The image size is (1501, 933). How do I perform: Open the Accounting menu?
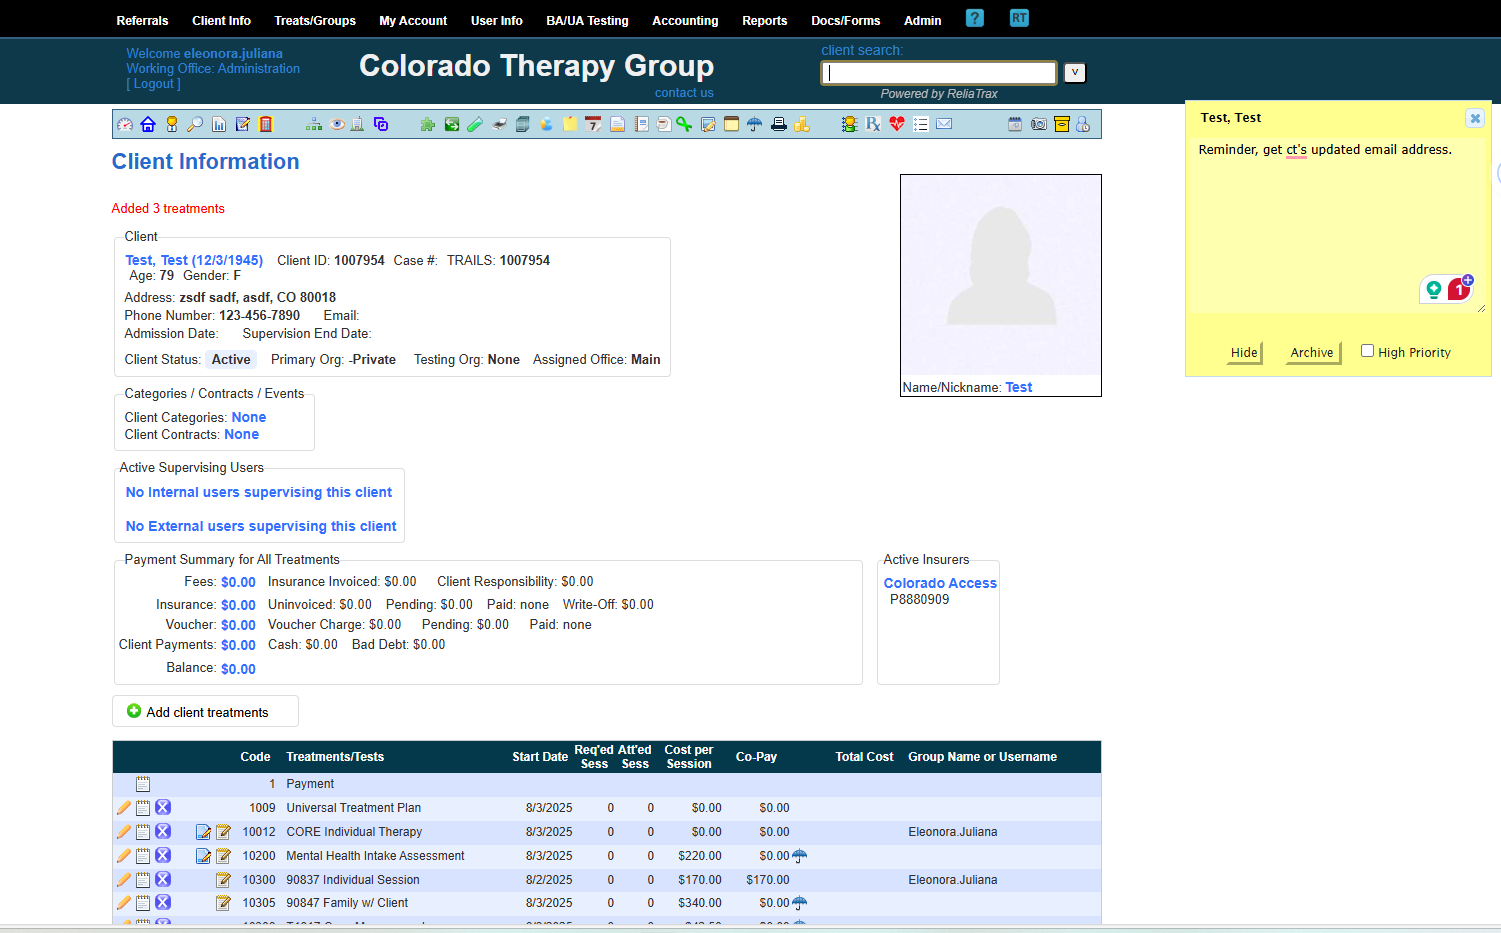pos(685,20)
